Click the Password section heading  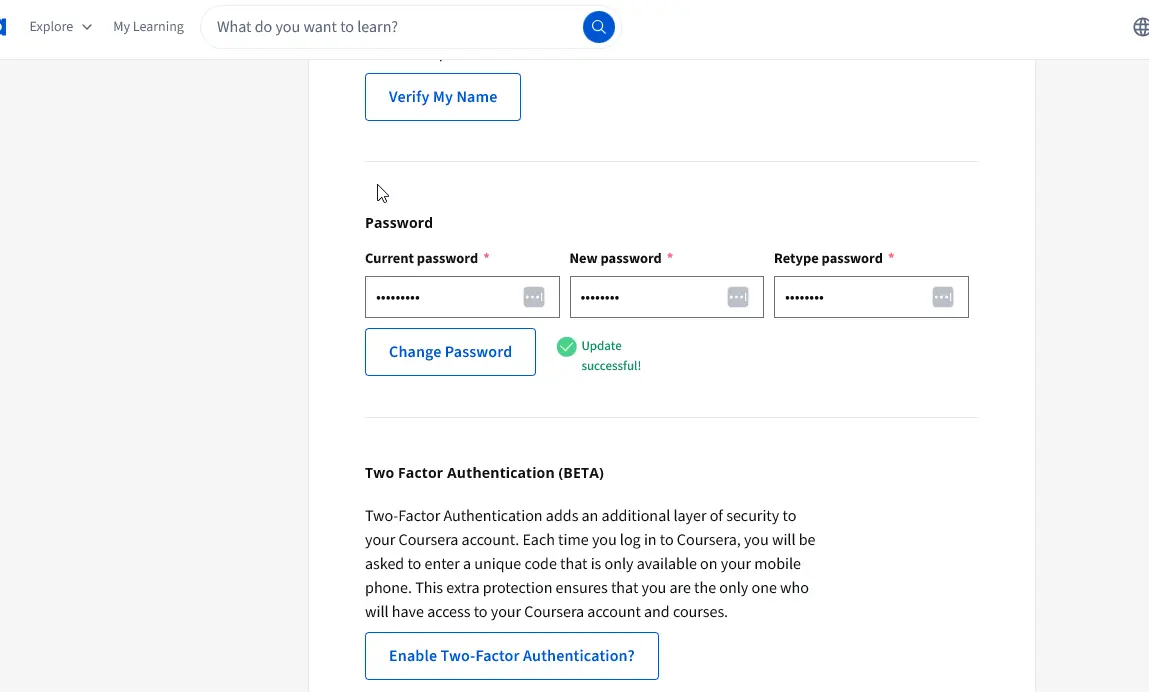pos(399,223)
